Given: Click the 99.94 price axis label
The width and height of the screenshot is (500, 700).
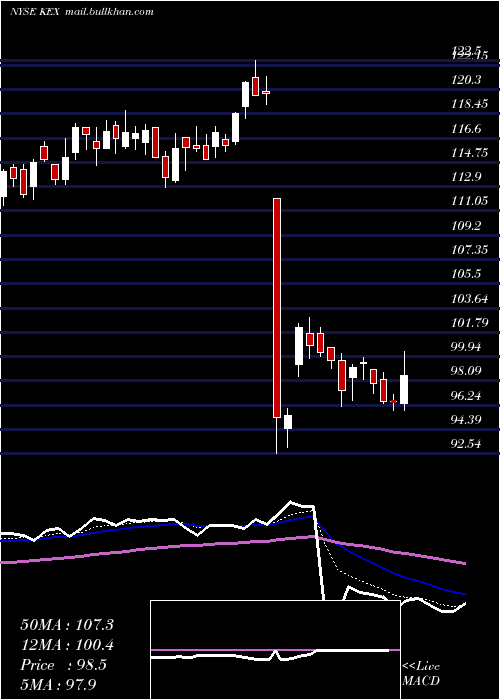Looking at the screenshot, I should coord(466,347).
